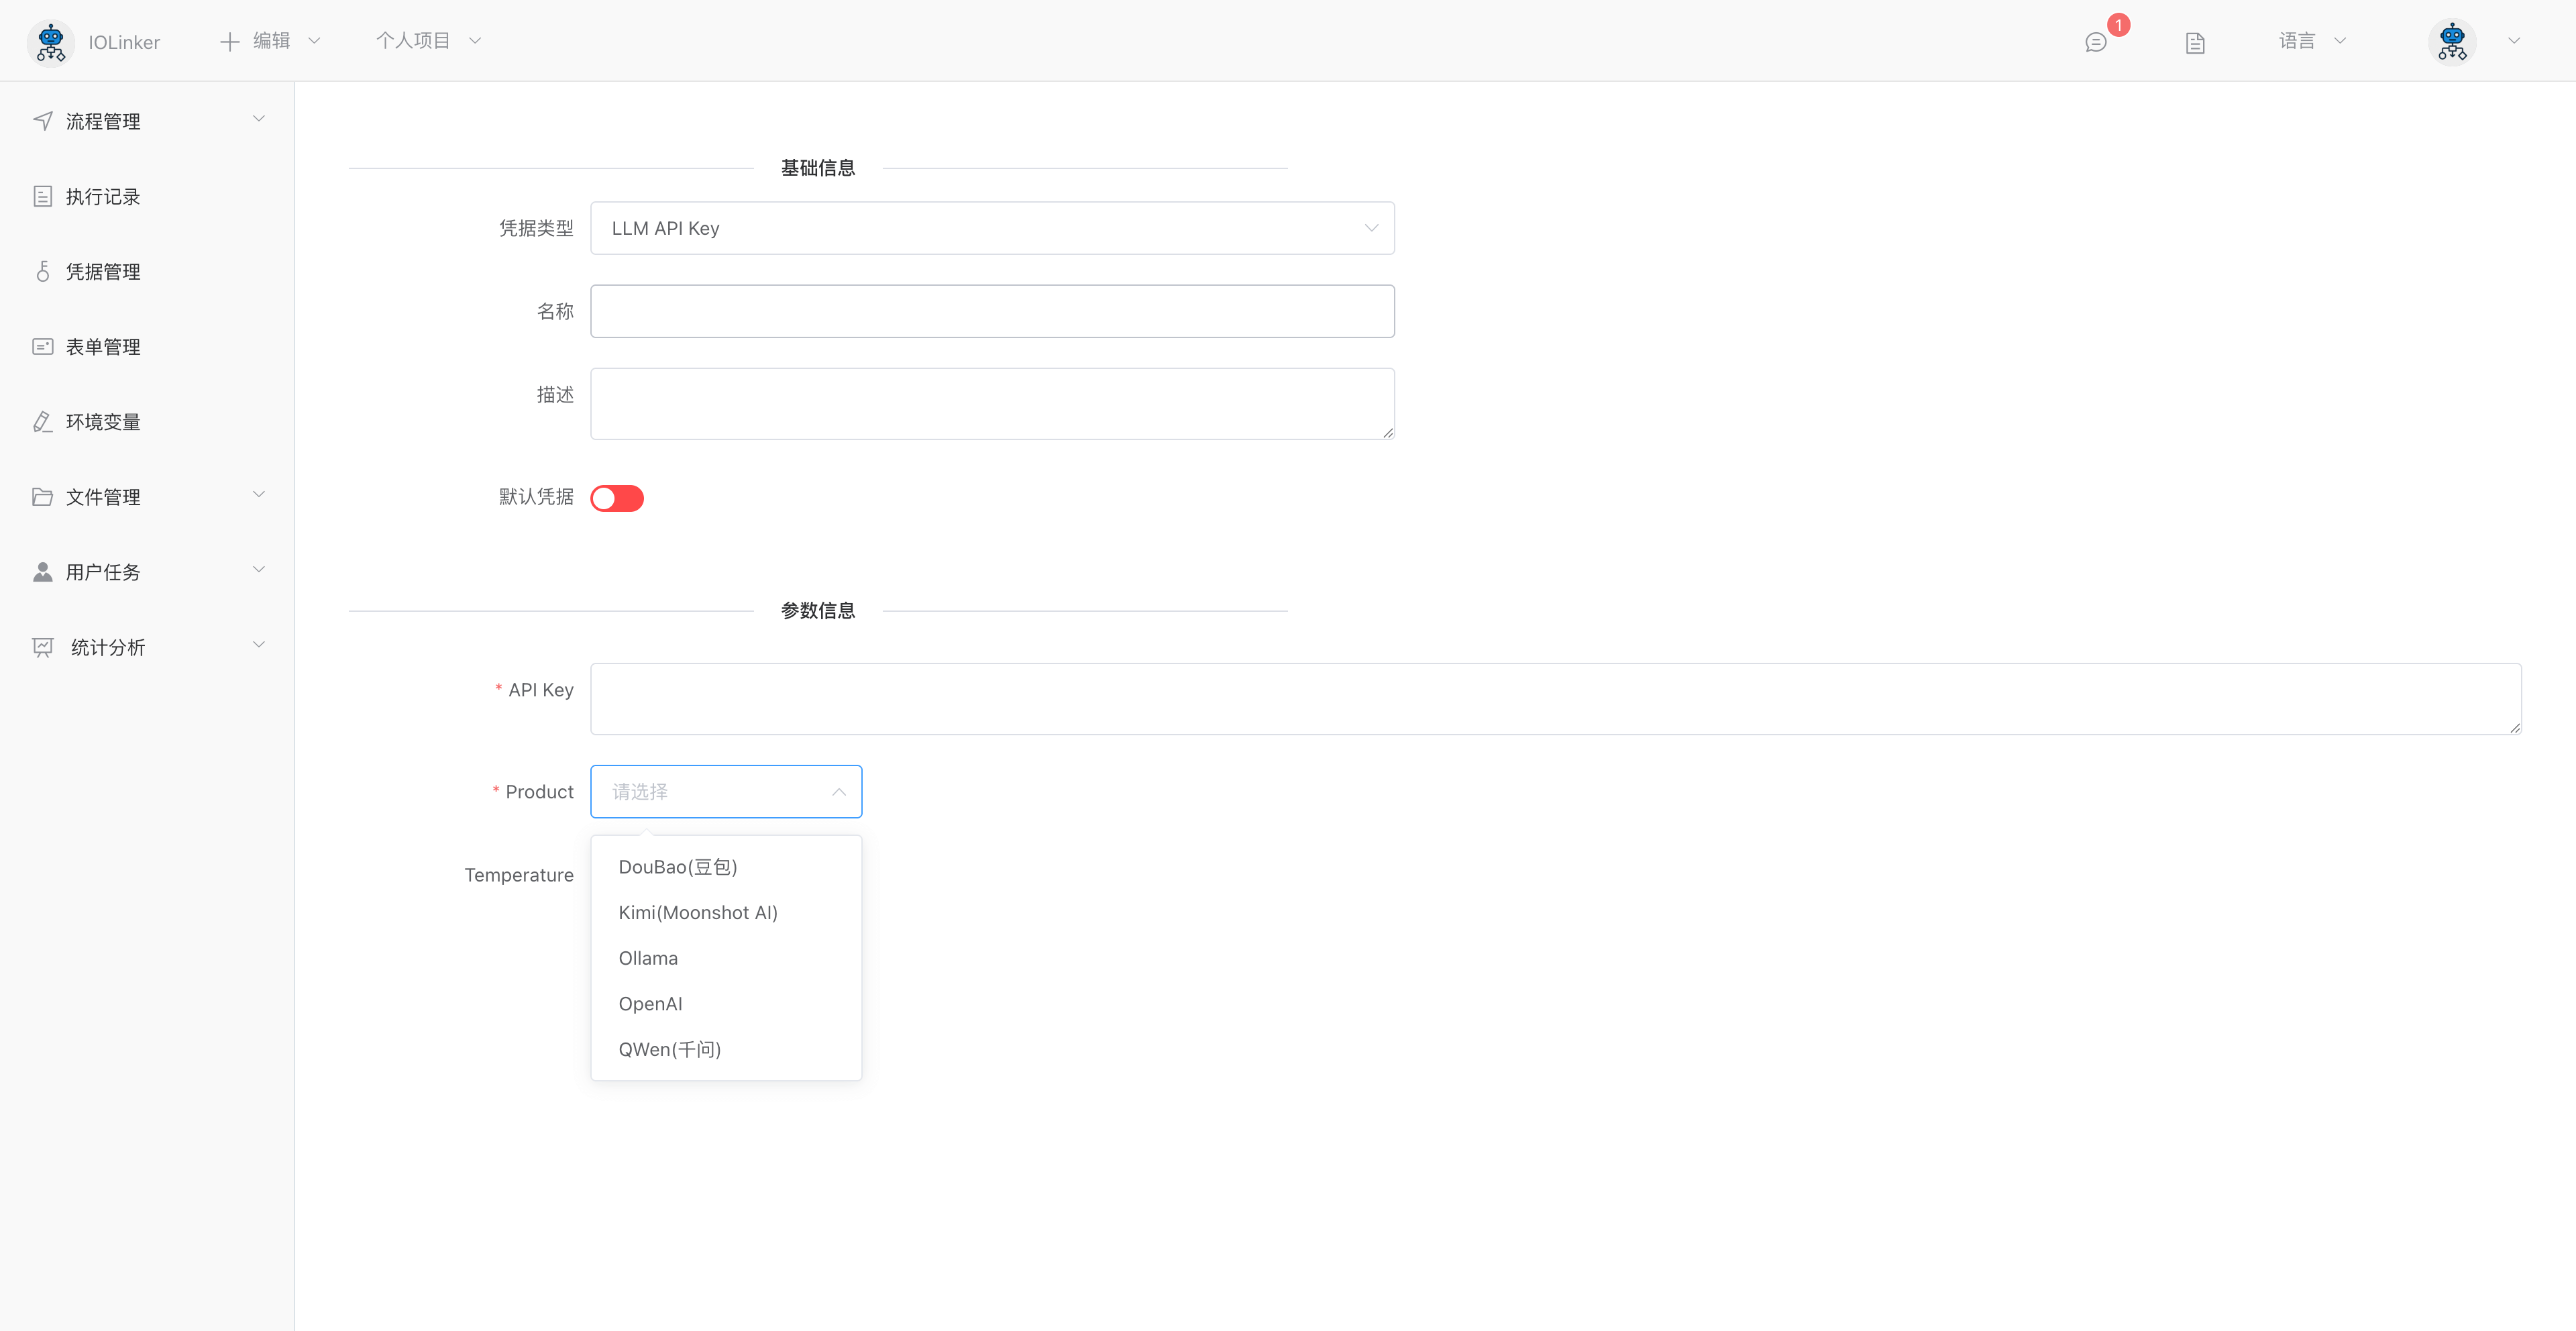Click the document icon in top bar
Image resolution: width=2576 pixels, height=1331 pixels.
(x=2195, y=42)
